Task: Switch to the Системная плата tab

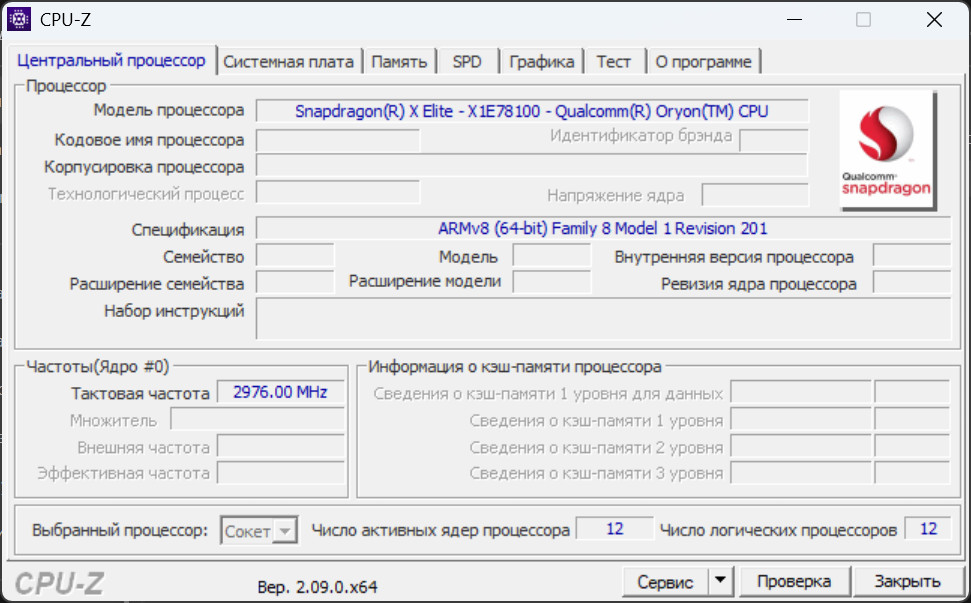Action: [289, 62]
